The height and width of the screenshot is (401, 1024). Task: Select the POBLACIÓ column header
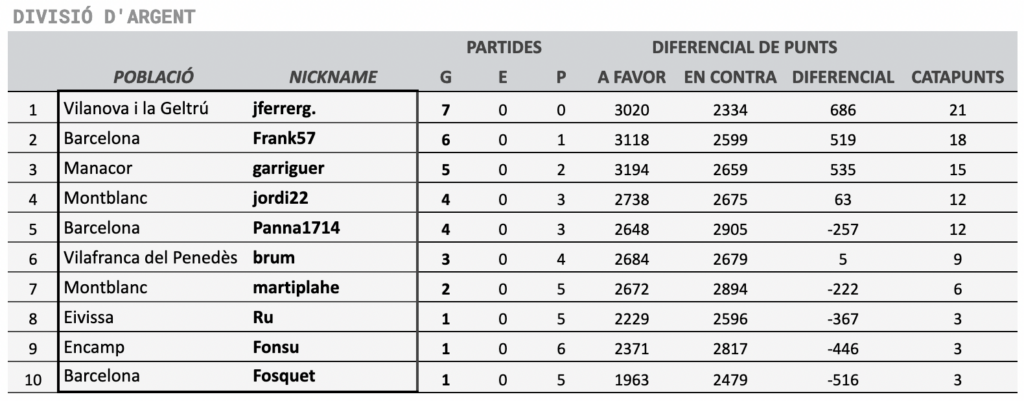pyautogui.click(x=153, y=77)
